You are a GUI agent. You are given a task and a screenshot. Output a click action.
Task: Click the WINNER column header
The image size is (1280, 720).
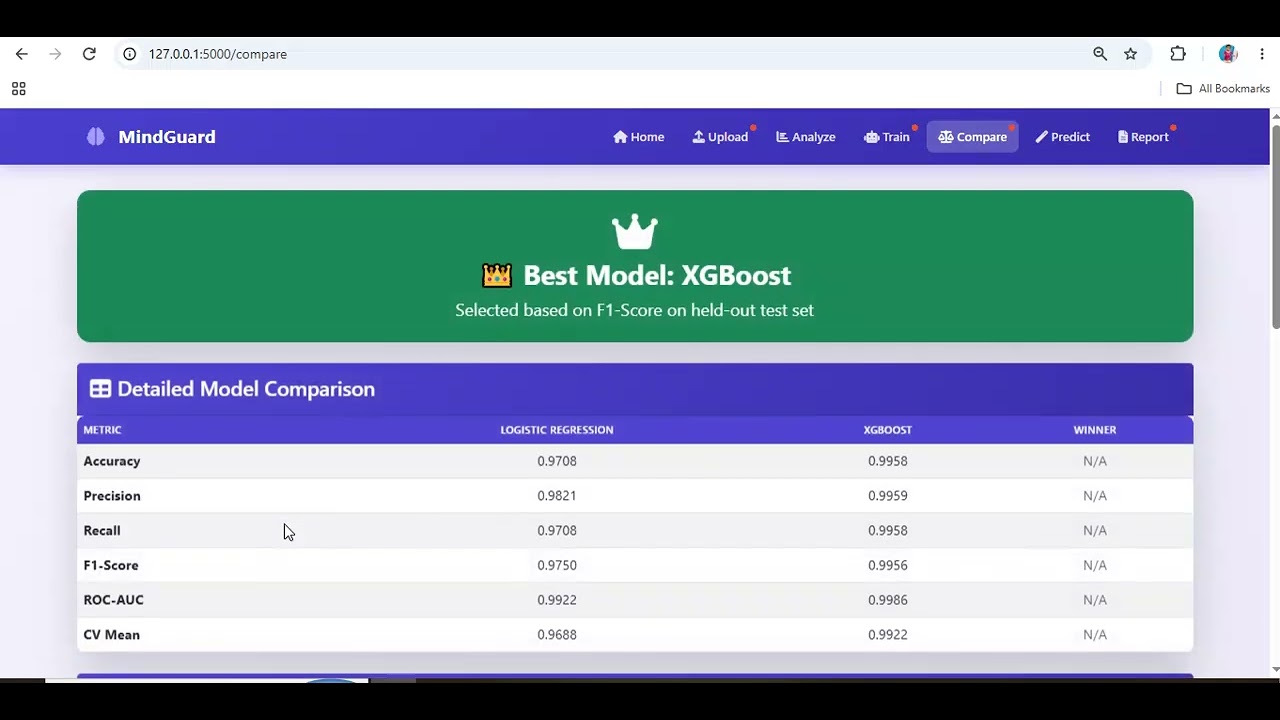click(x=1095, y=430)
